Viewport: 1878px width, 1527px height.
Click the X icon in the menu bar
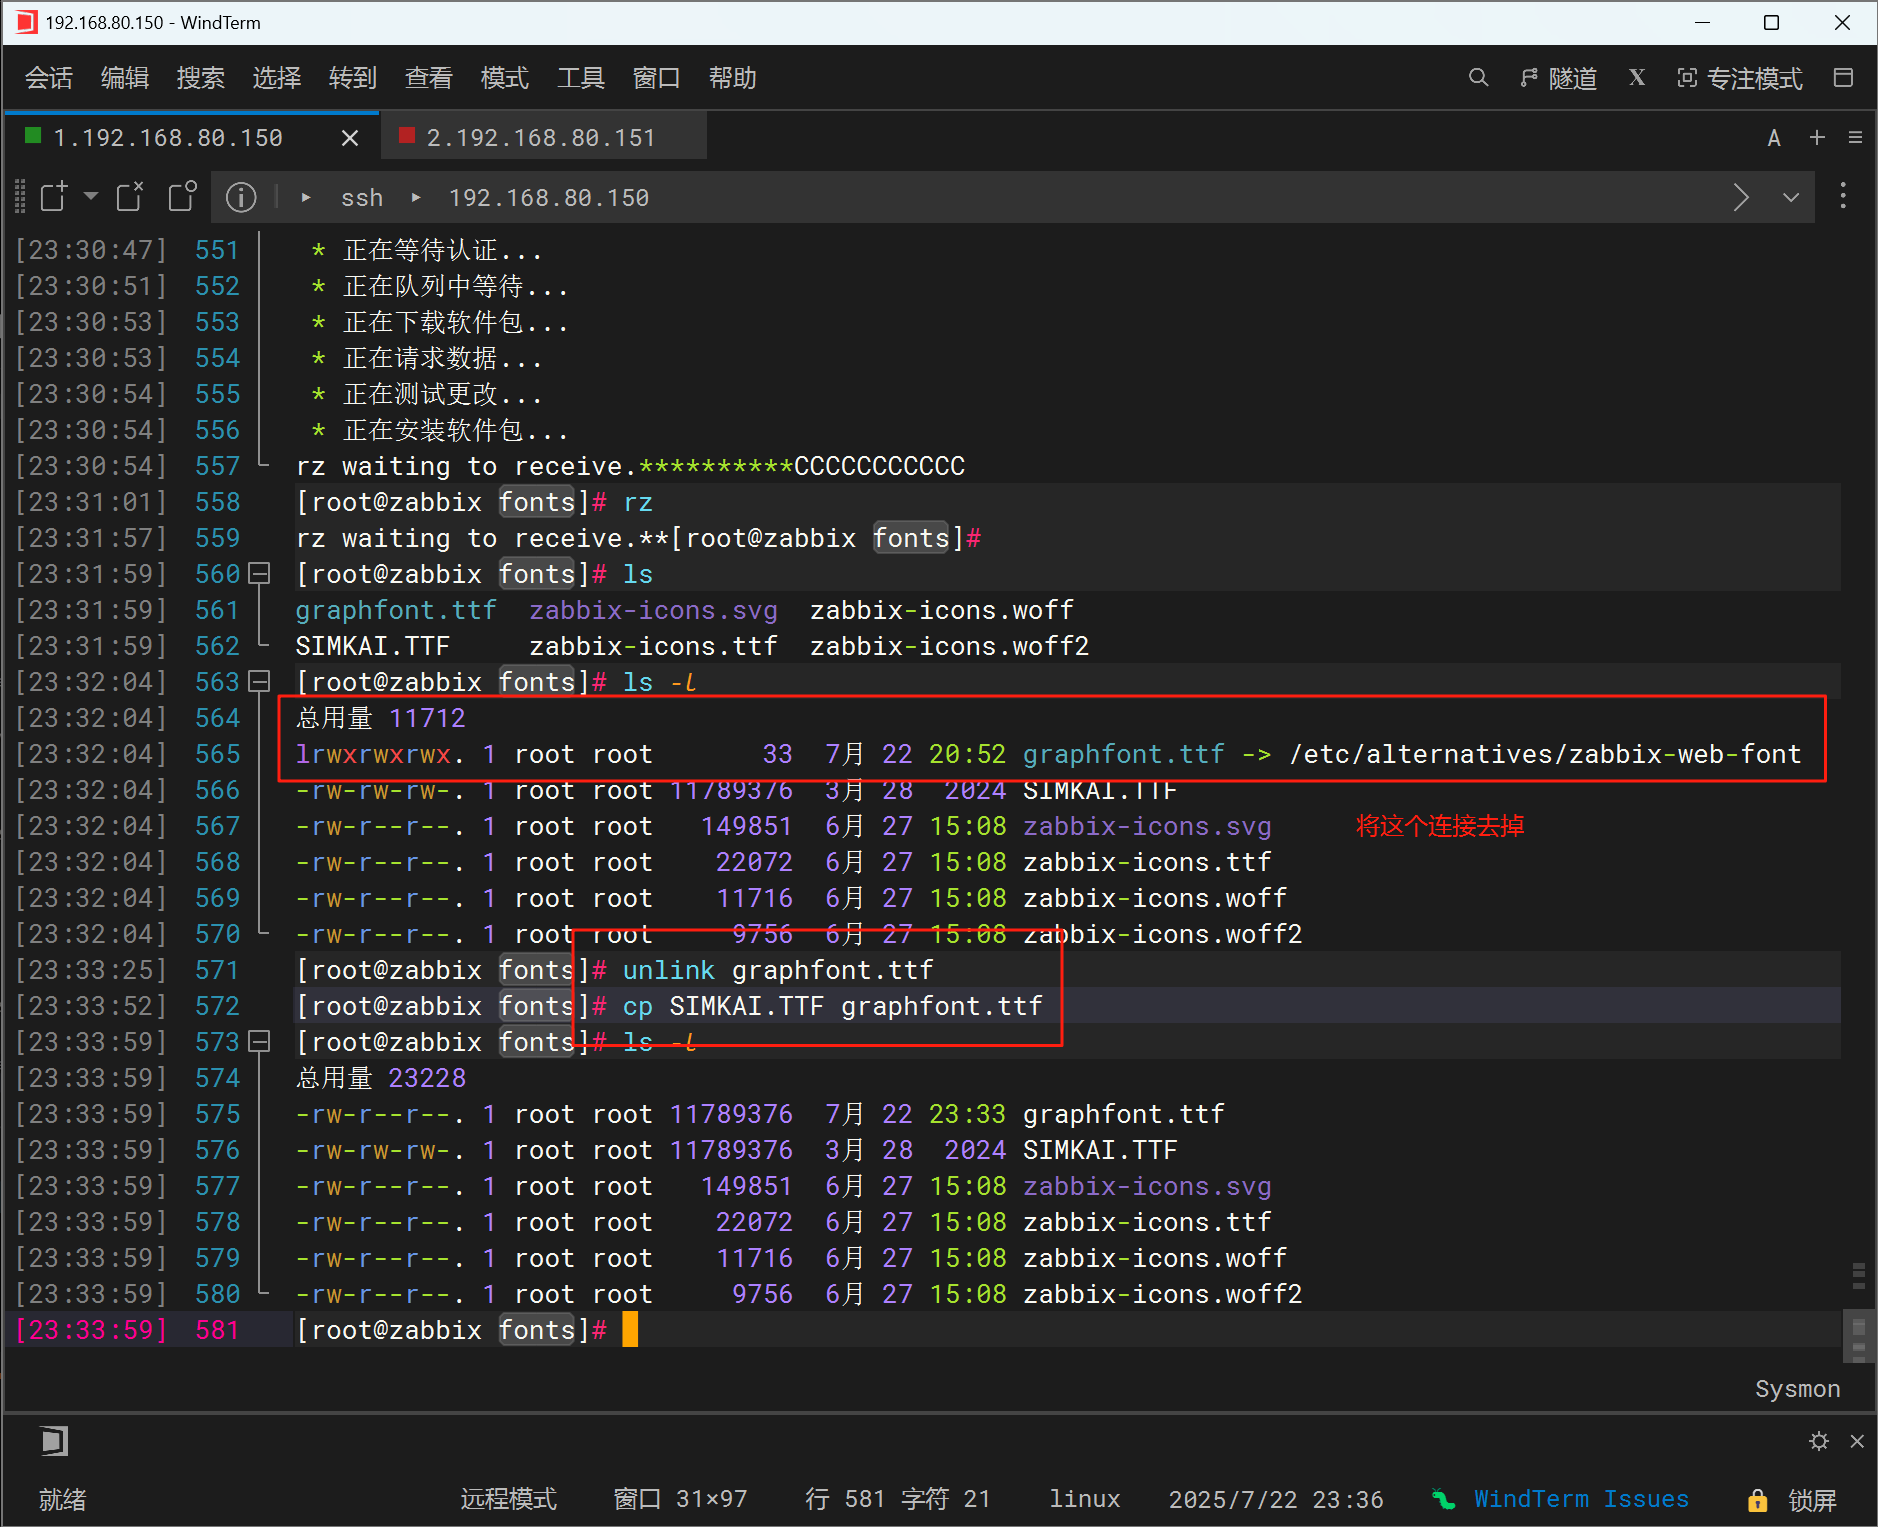(1637, 78)
